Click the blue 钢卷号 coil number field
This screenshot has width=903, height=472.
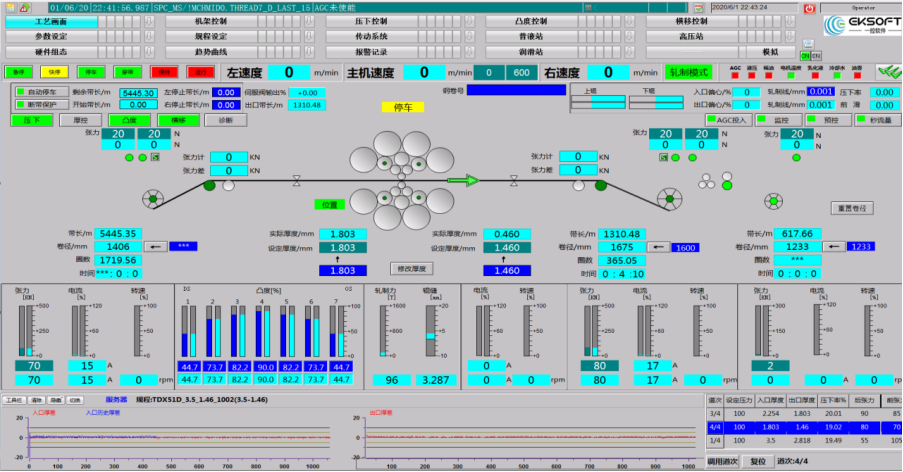click(x=516, y=90)
